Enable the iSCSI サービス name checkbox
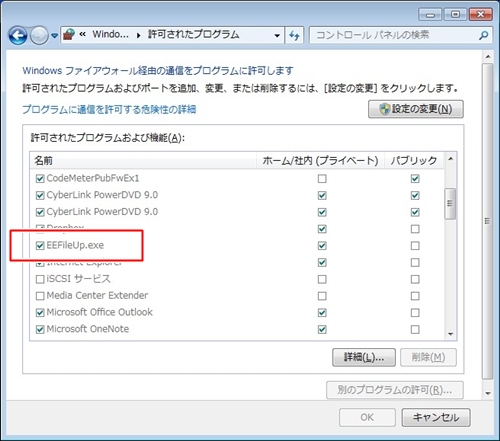 pyautogui.click(x=40, y=279)
